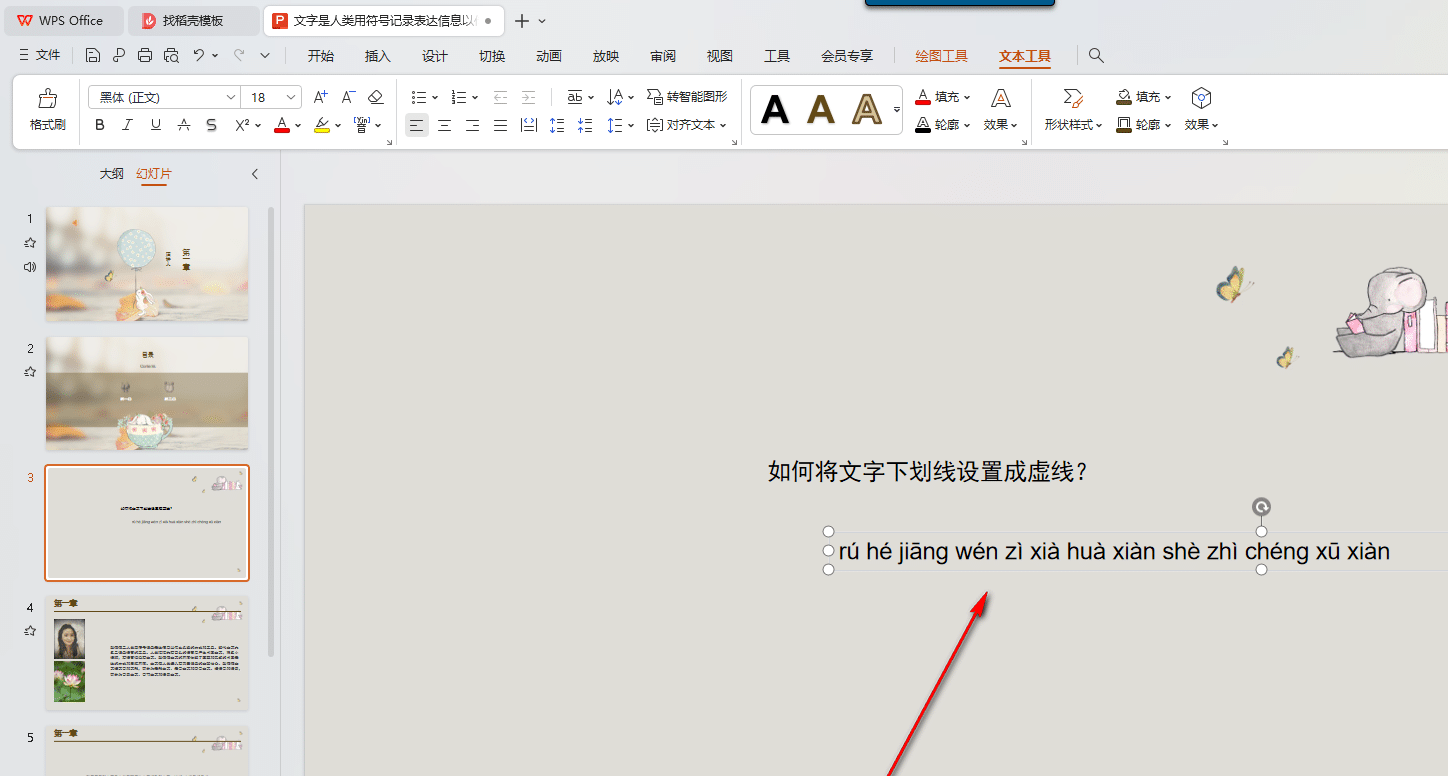1448x776 pixels.
Task: Toggle Italic formatting
Action: click(127, 125)
